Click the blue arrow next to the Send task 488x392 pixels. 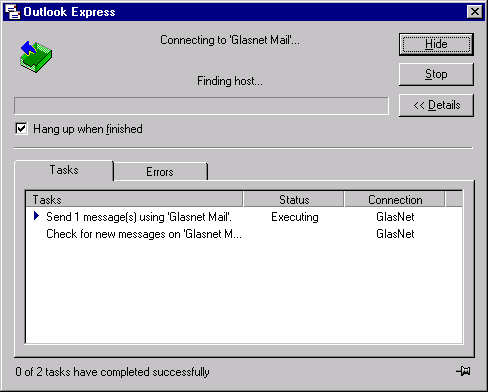(x=36, y=216)
